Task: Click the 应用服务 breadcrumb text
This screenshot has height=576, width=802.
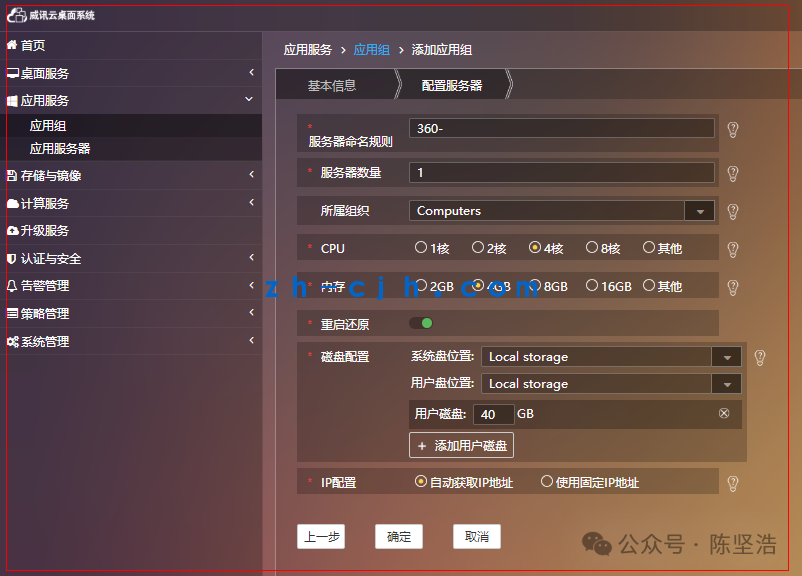Action: (x=308, y=50)
